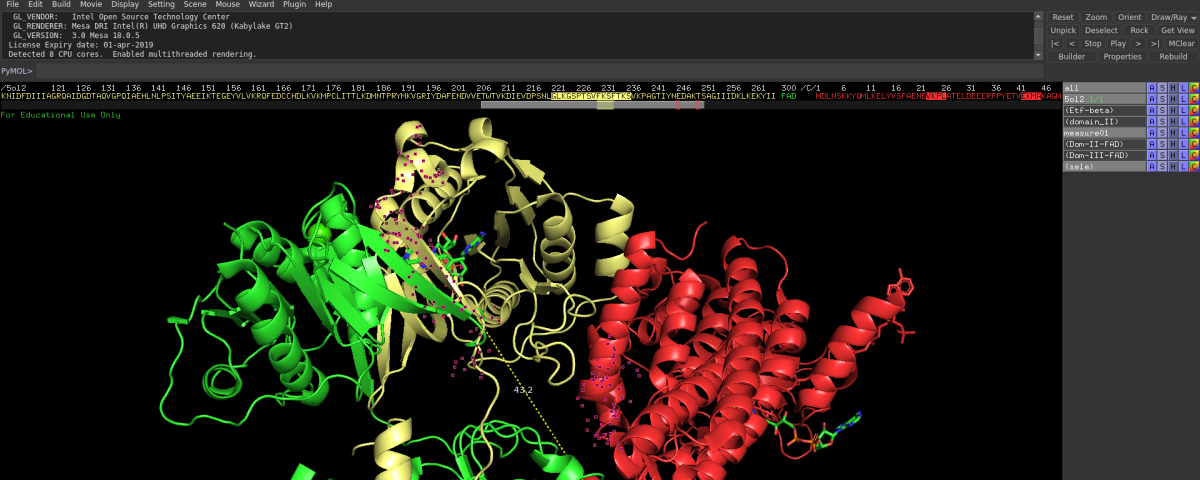Screen dimensions: 1200x480
Task: Open the Scene menu
Action: pyautogui.click(x=194, y=4)
